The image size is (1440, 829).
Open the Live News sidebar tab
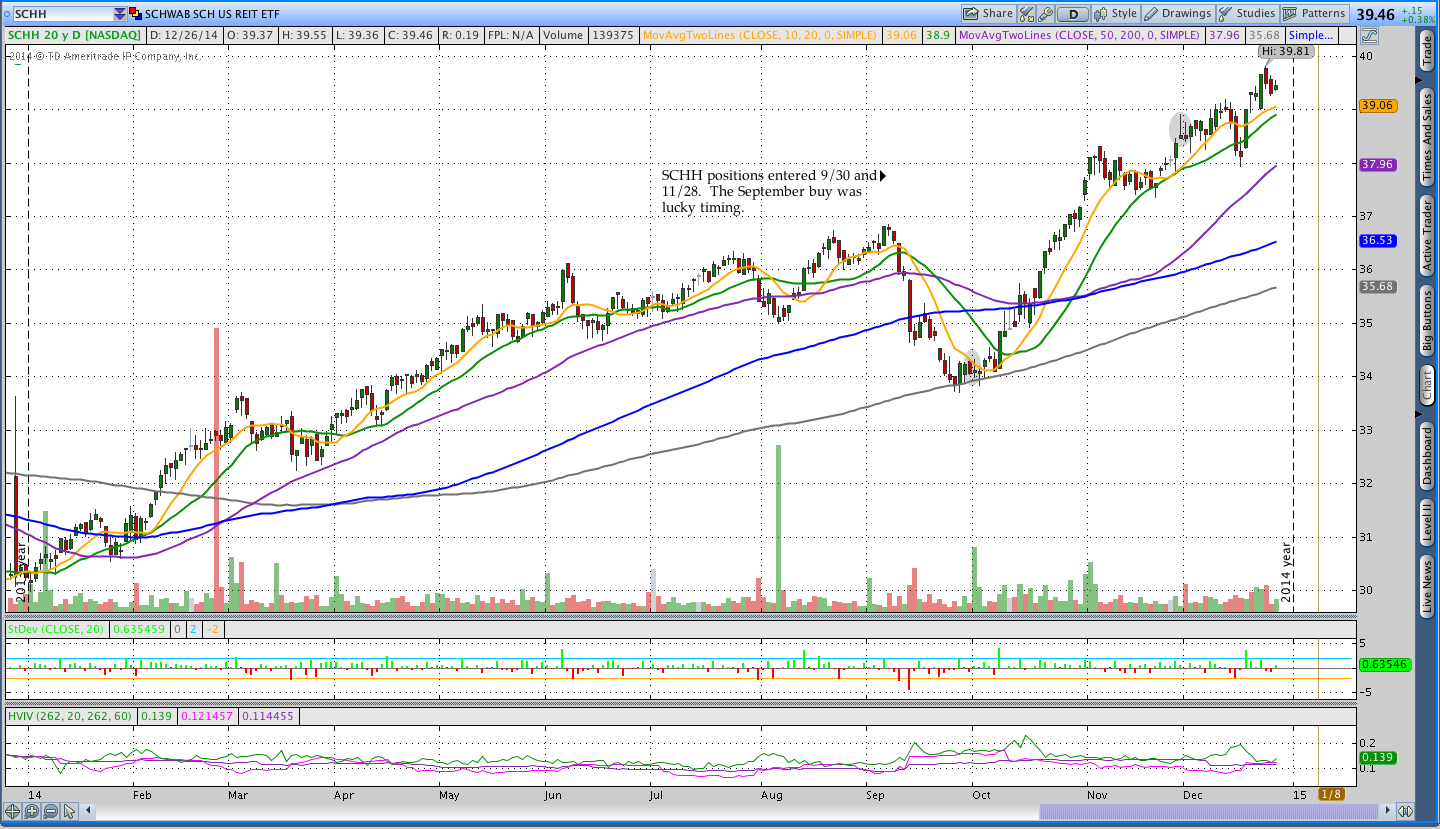(1427, 588)
